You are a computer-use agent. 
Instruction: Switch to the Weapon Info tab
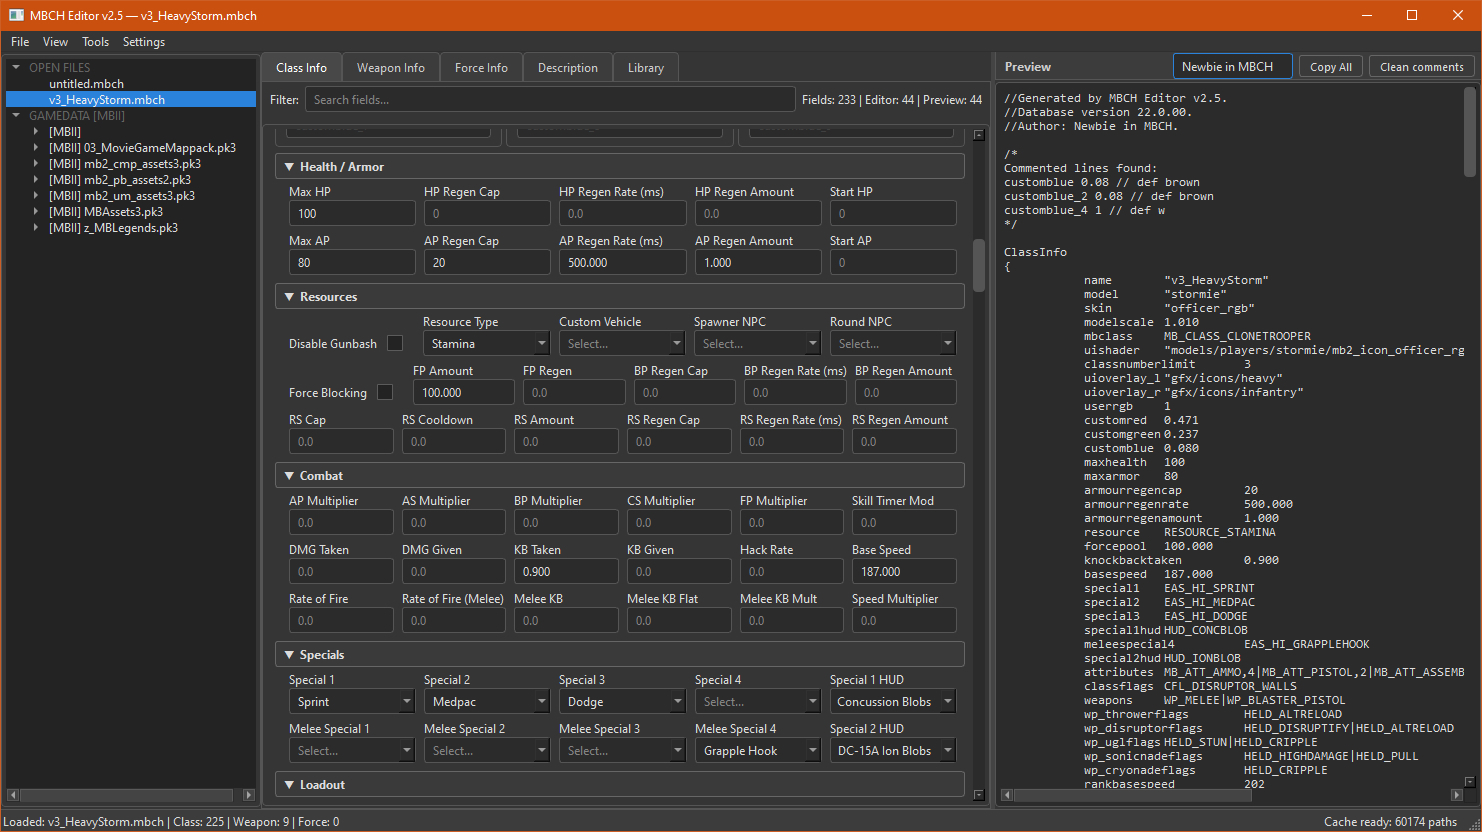point(391,68)
